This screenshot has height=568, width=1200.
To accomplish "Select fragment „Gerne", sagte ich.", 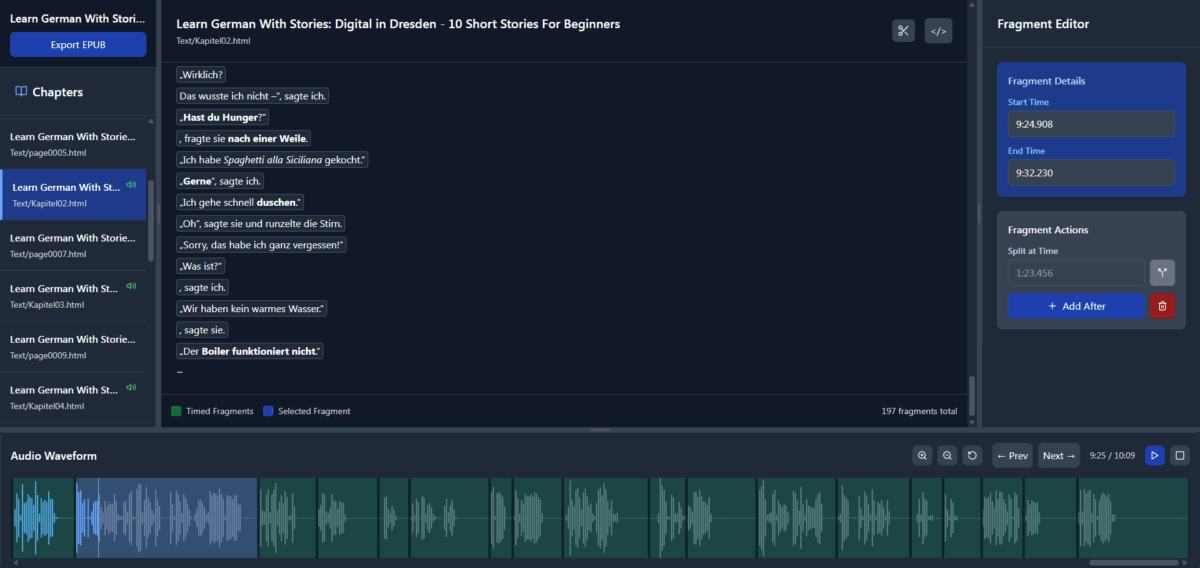I will tap(220, 181).
